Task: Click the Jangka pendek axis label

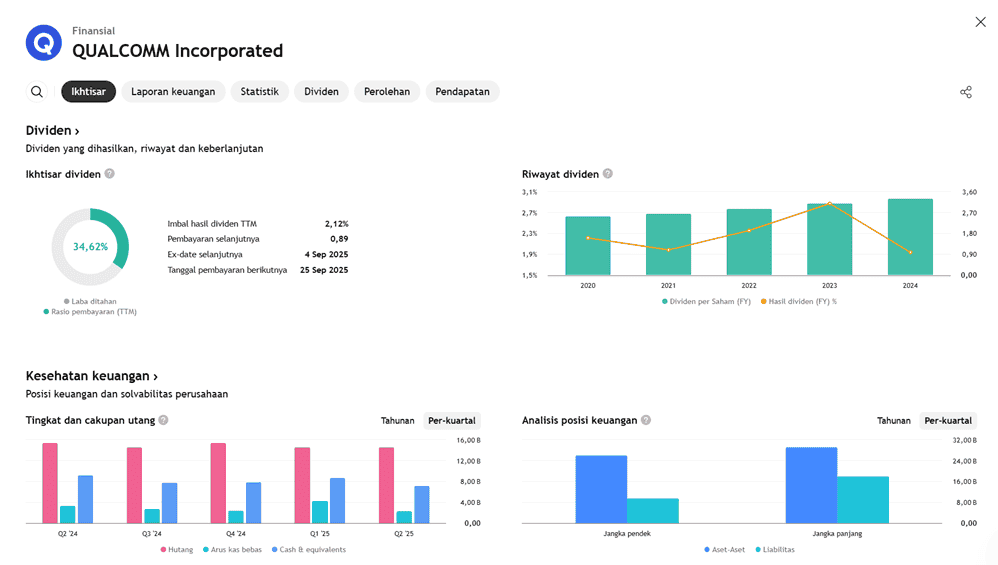Action: click(627, 534)
